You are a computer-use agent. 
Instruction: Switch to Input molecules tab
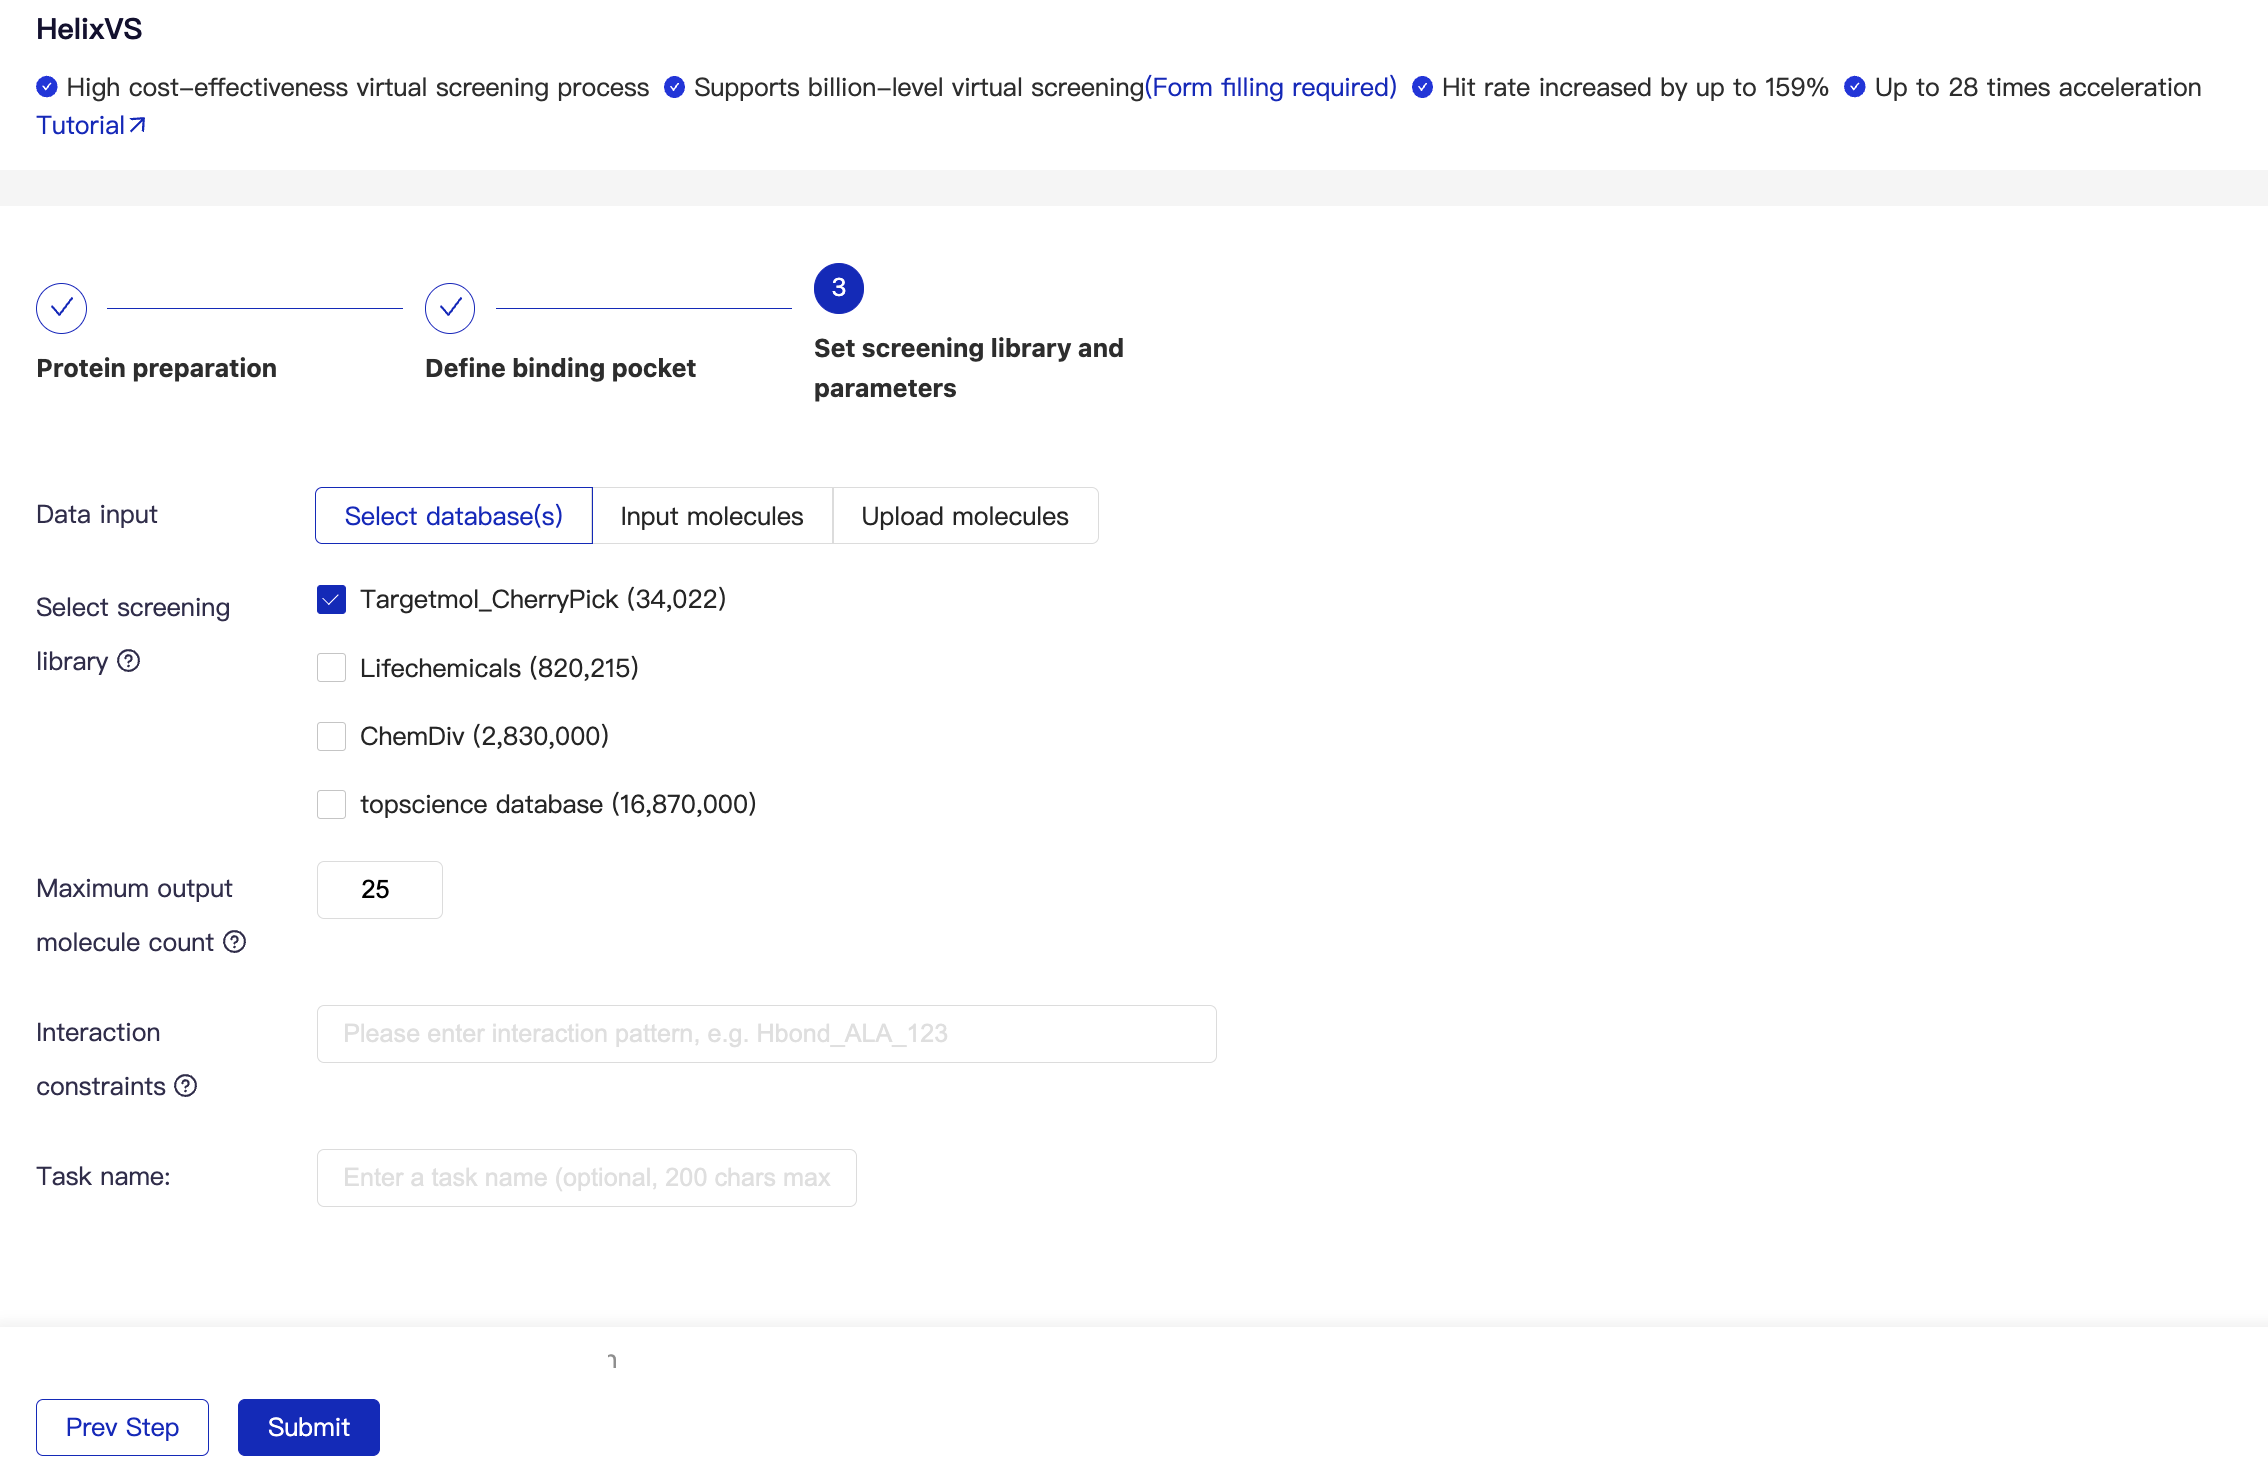click(712, 516)
